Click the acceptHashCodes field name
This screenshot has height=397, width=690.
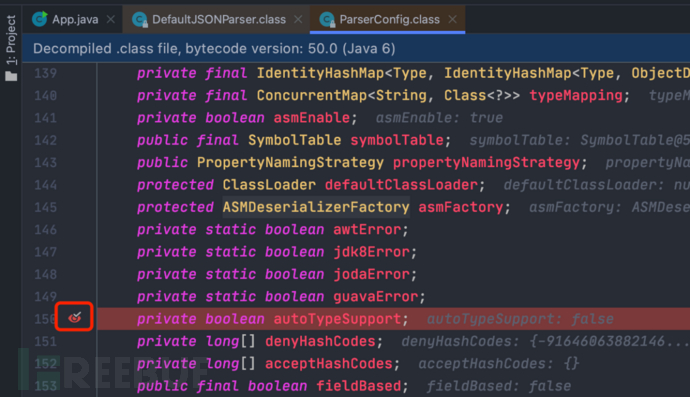329,364
